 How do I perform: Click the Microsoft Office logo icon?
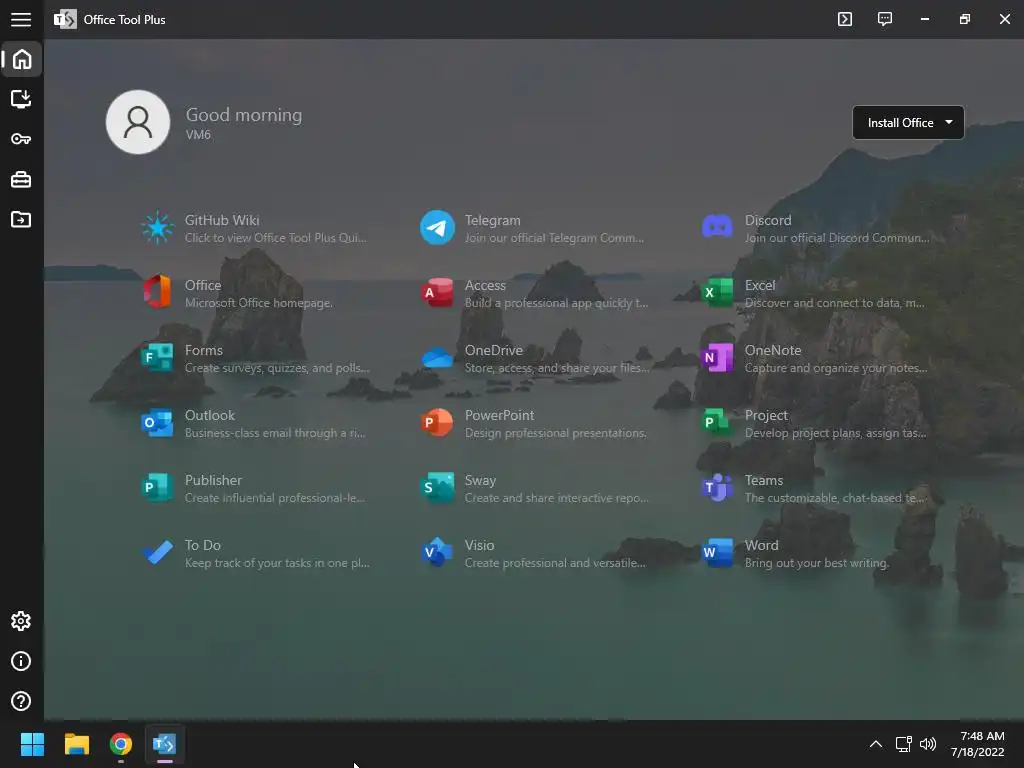[x=157, y=292]
